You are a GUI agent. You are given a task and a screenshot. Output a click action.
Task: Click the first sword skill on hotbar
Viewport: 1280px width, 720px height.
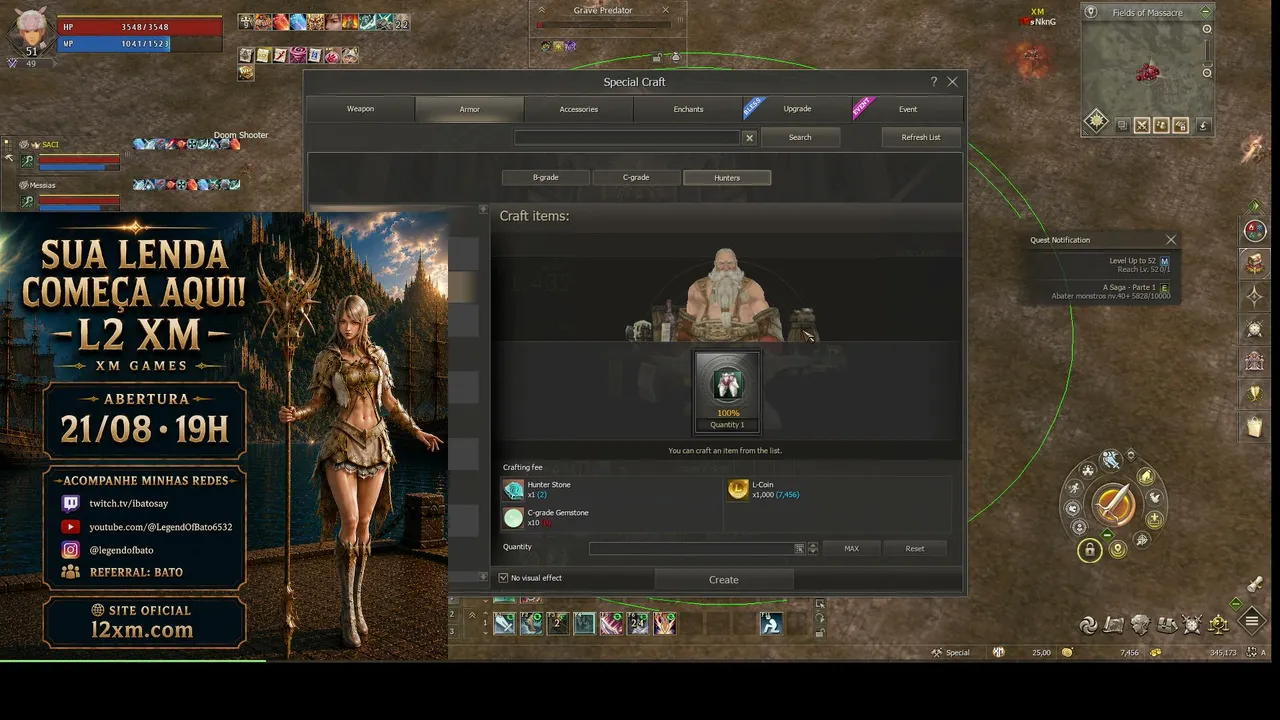(x=504, y=623)
